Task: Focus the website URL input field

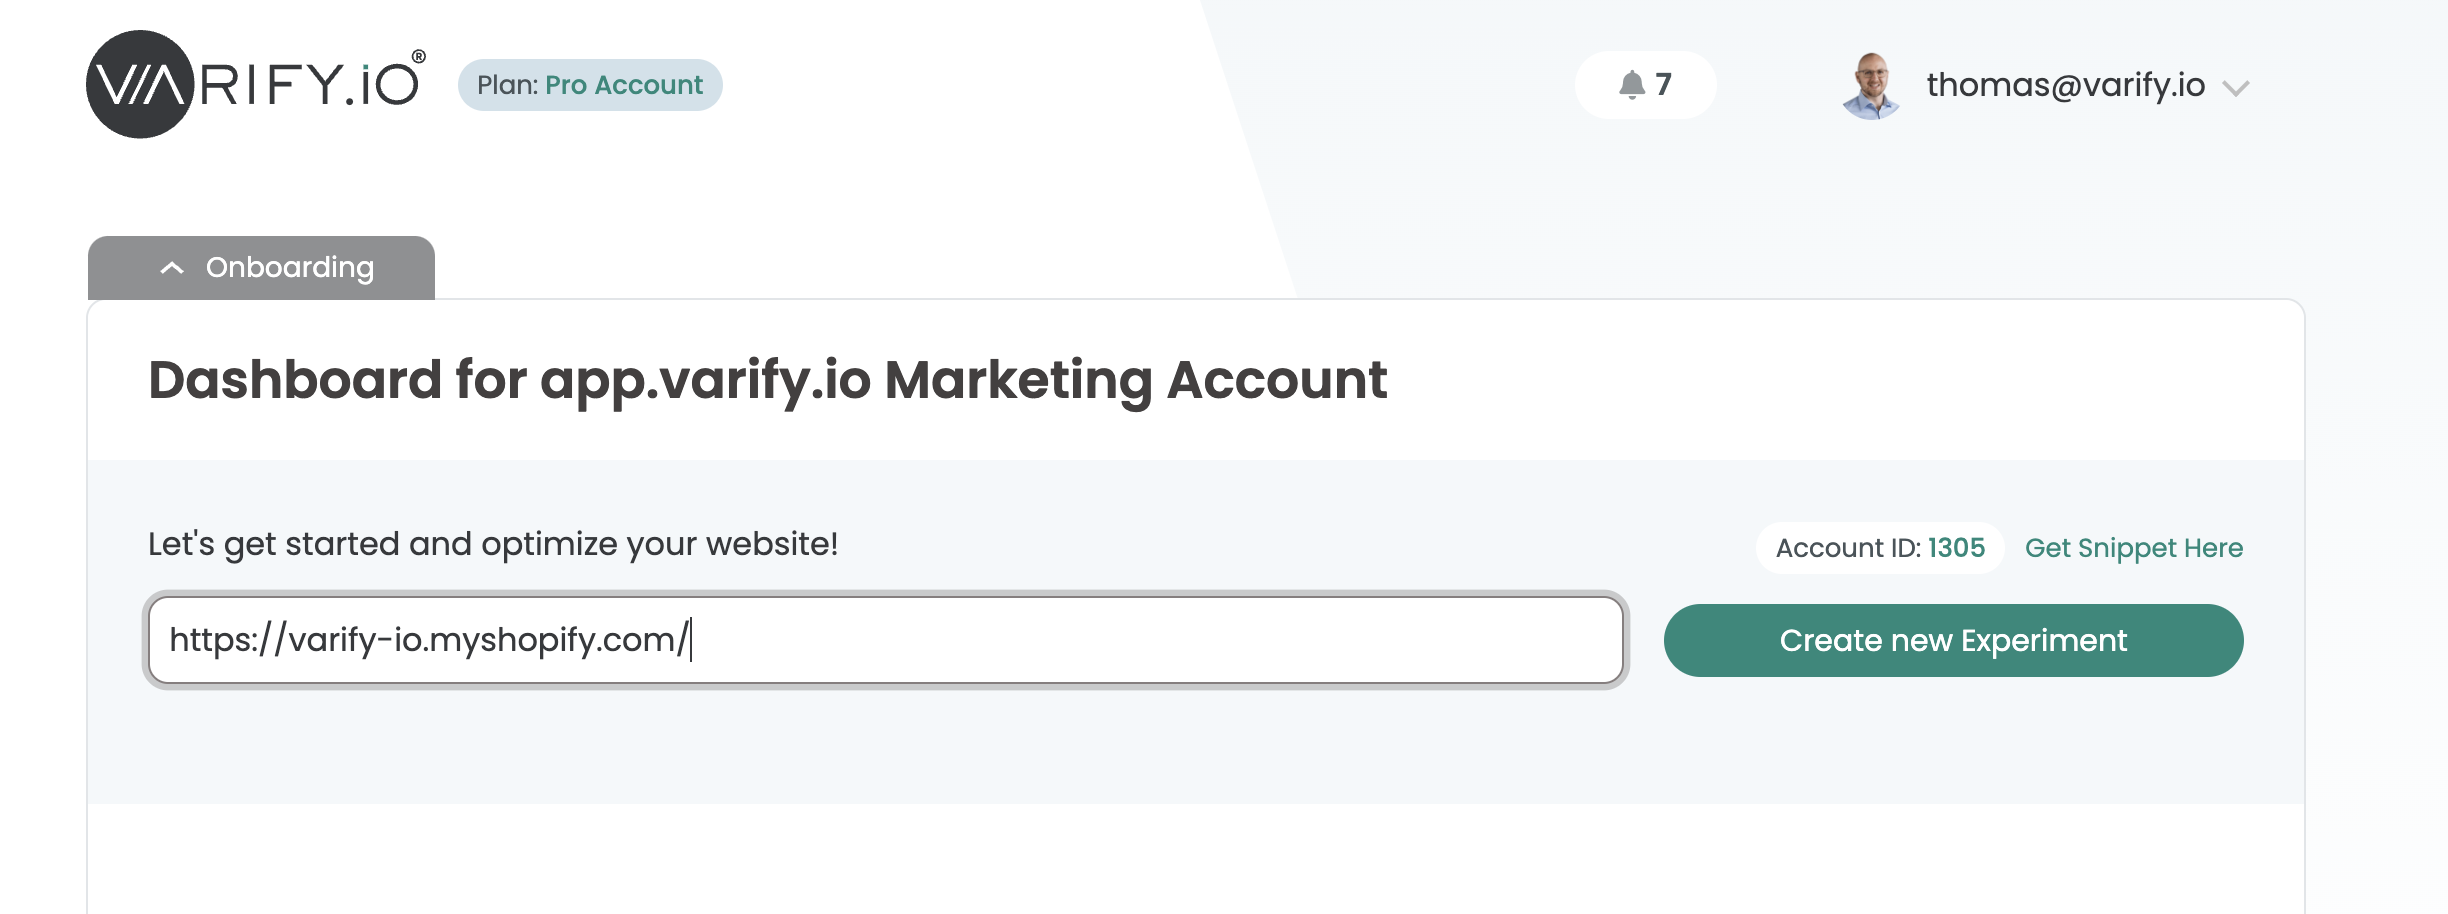Action: pos(886,640)
